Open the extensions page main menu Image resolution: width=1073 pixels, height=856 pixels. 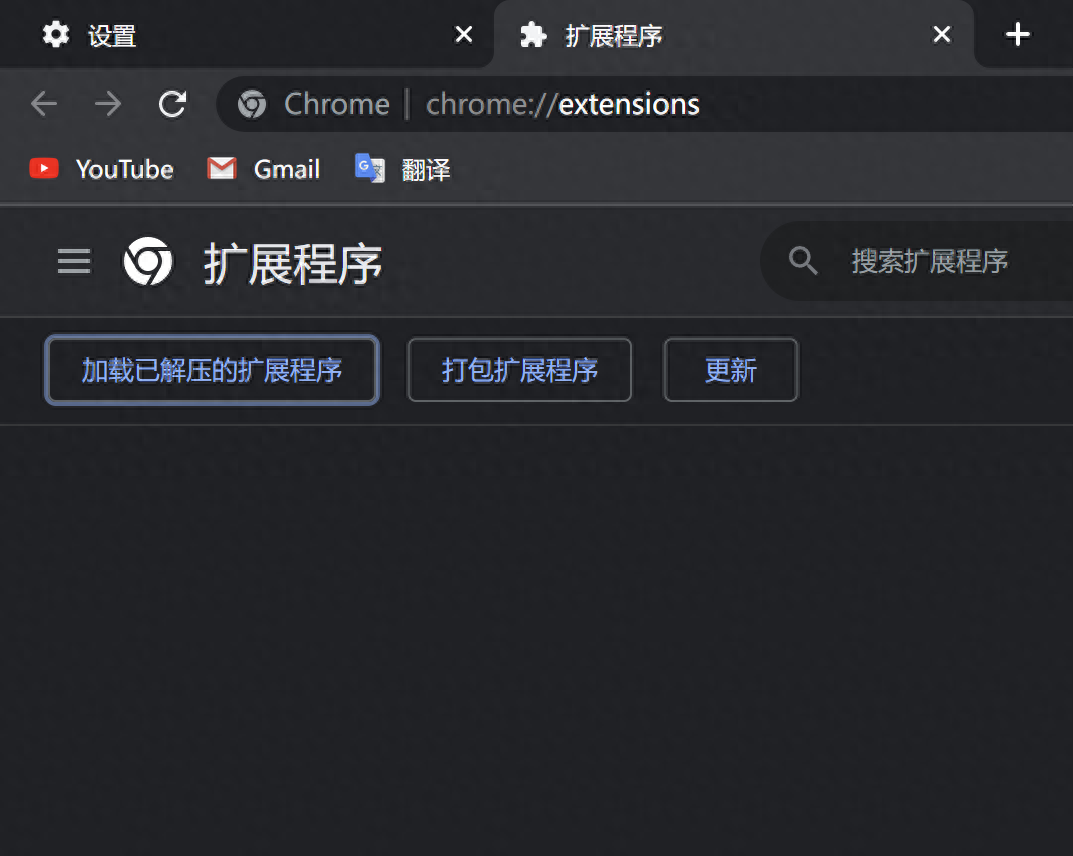(73, 261)
